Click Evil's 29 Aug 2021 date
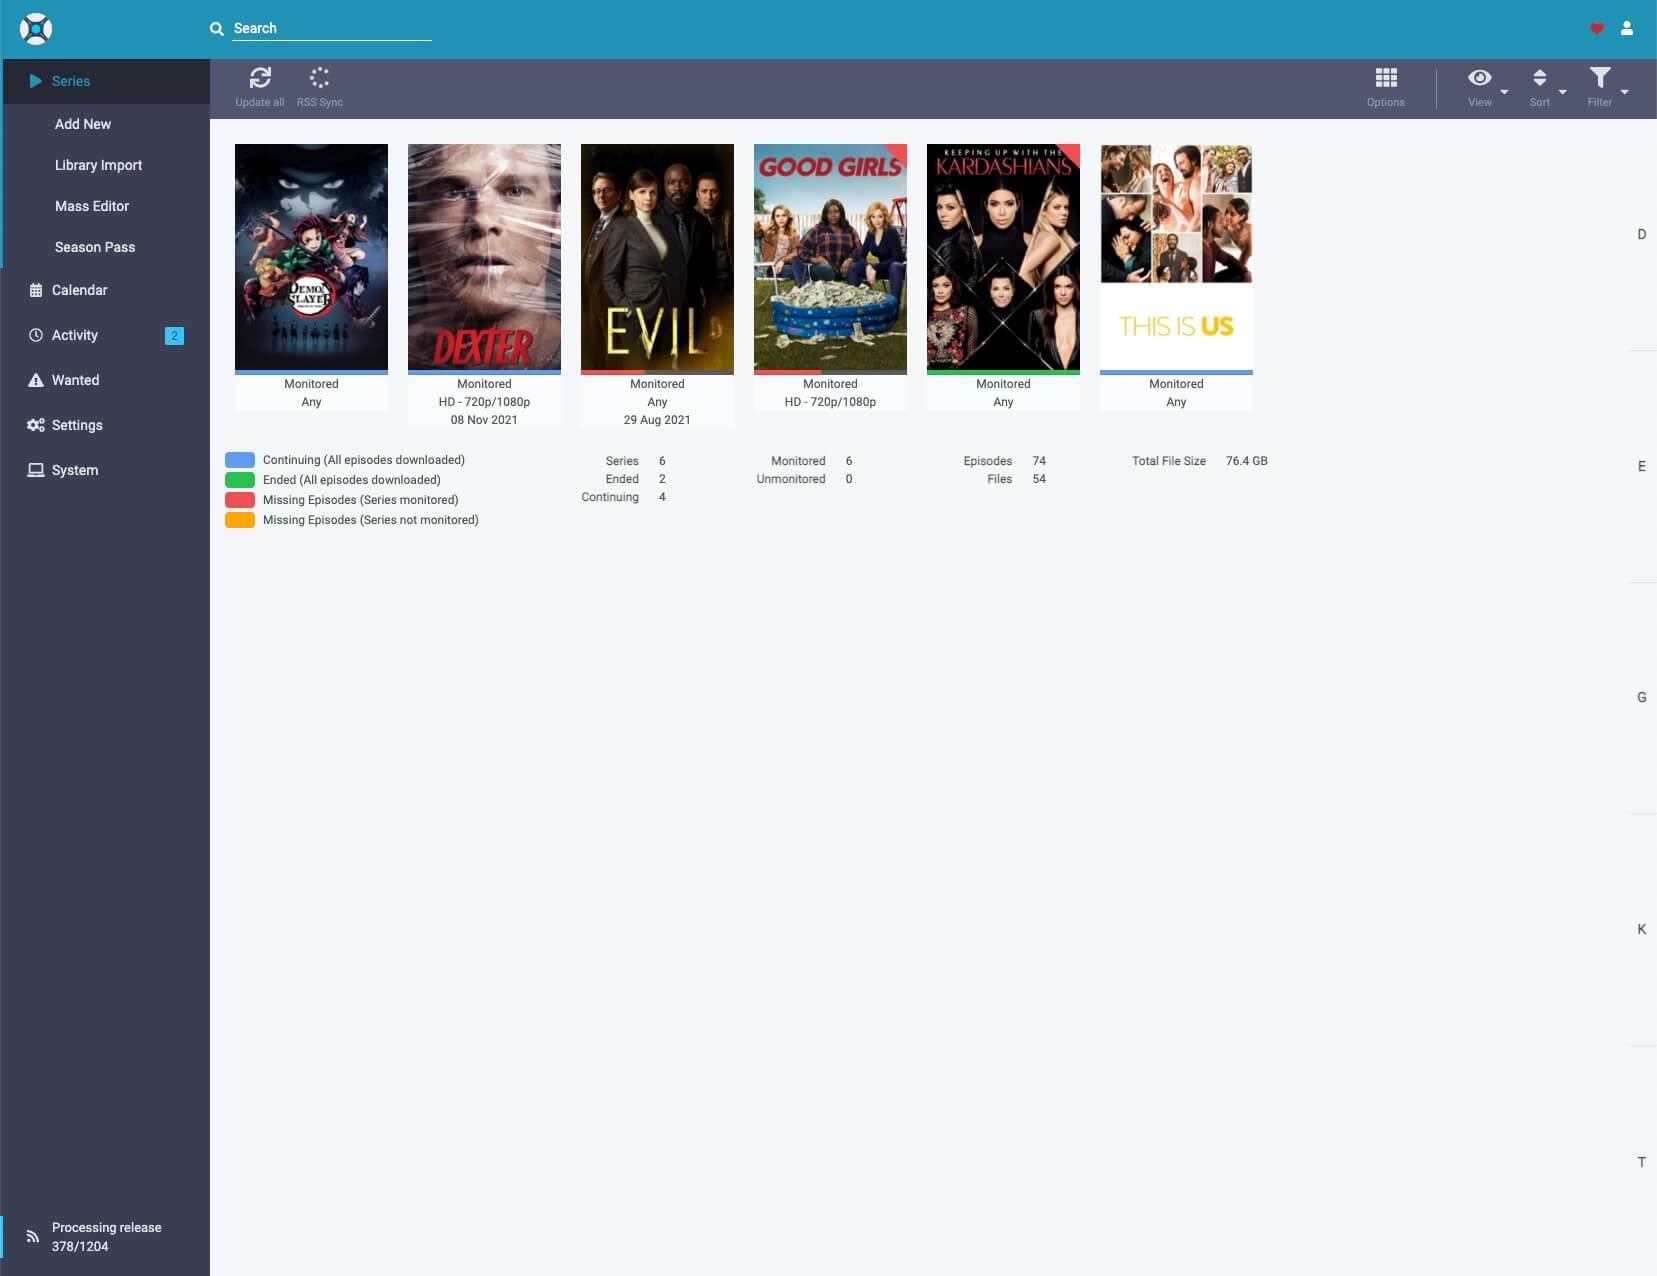The height and width of the screenshot is (1276, 1657). 657,420
